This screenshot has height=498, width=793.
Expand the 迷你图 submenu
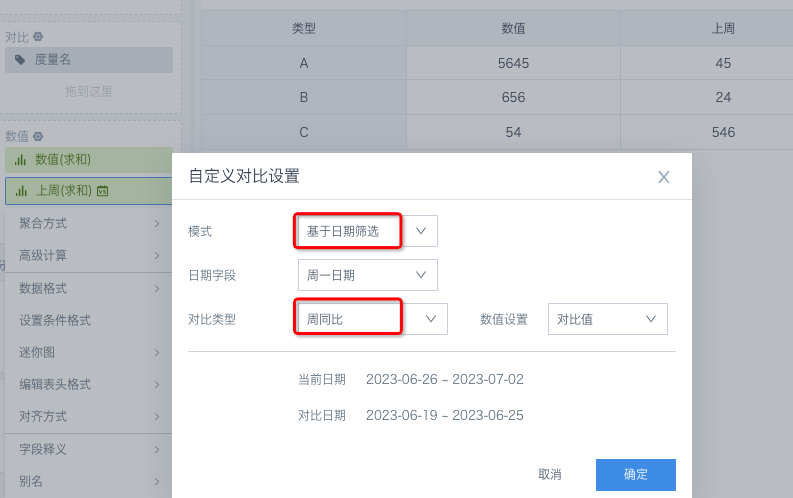(89, 352)
